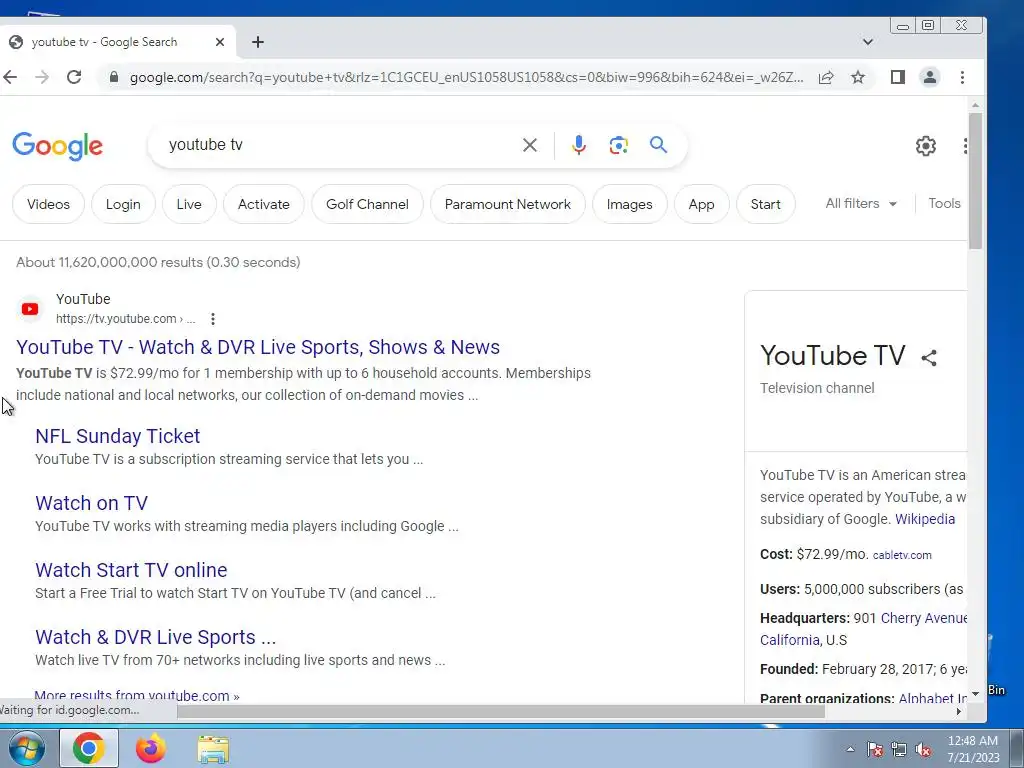
Task: Submit search with magnifier icon
Action: point(658,144)
